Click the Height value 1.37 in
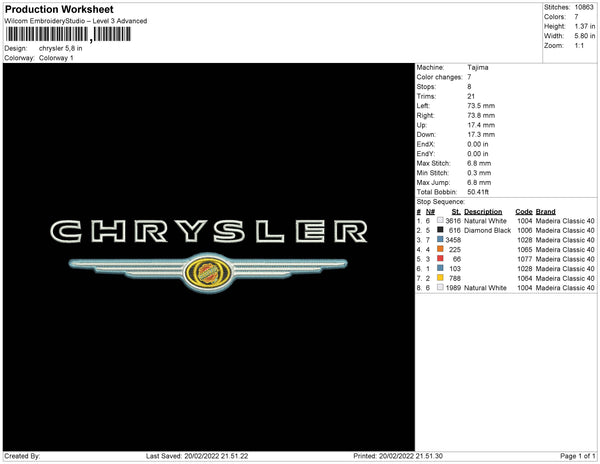 coord(585,26)
